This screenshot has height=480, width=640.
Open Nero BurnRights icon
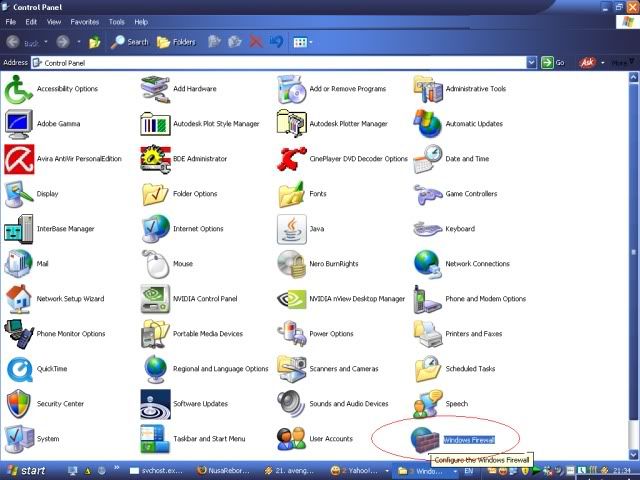pyautogui.click(x=291, y=264)
